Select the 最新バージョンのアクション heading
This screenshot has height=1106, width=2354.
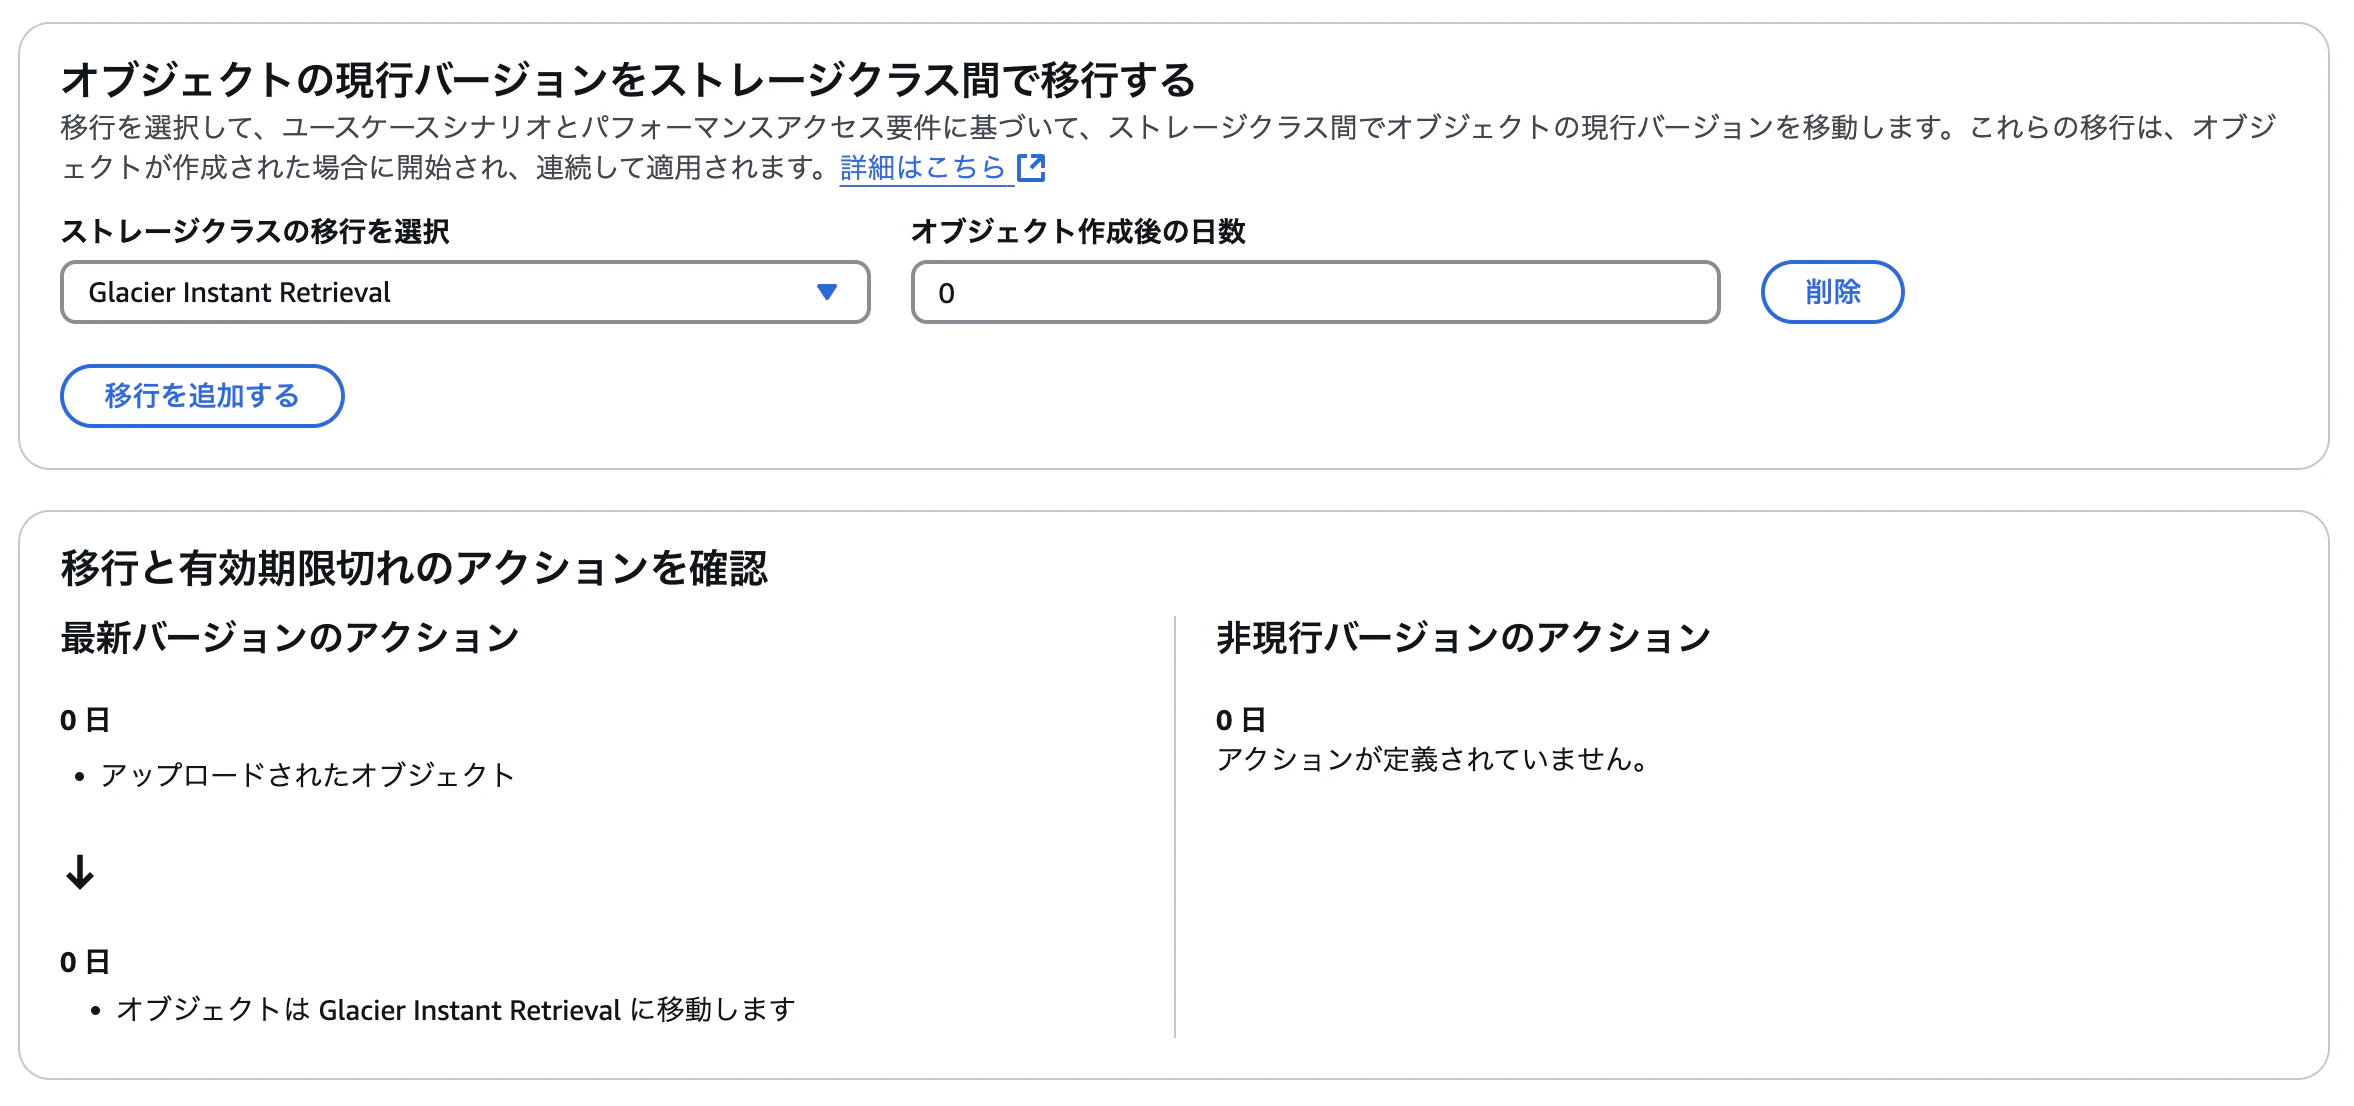(290, 638)
